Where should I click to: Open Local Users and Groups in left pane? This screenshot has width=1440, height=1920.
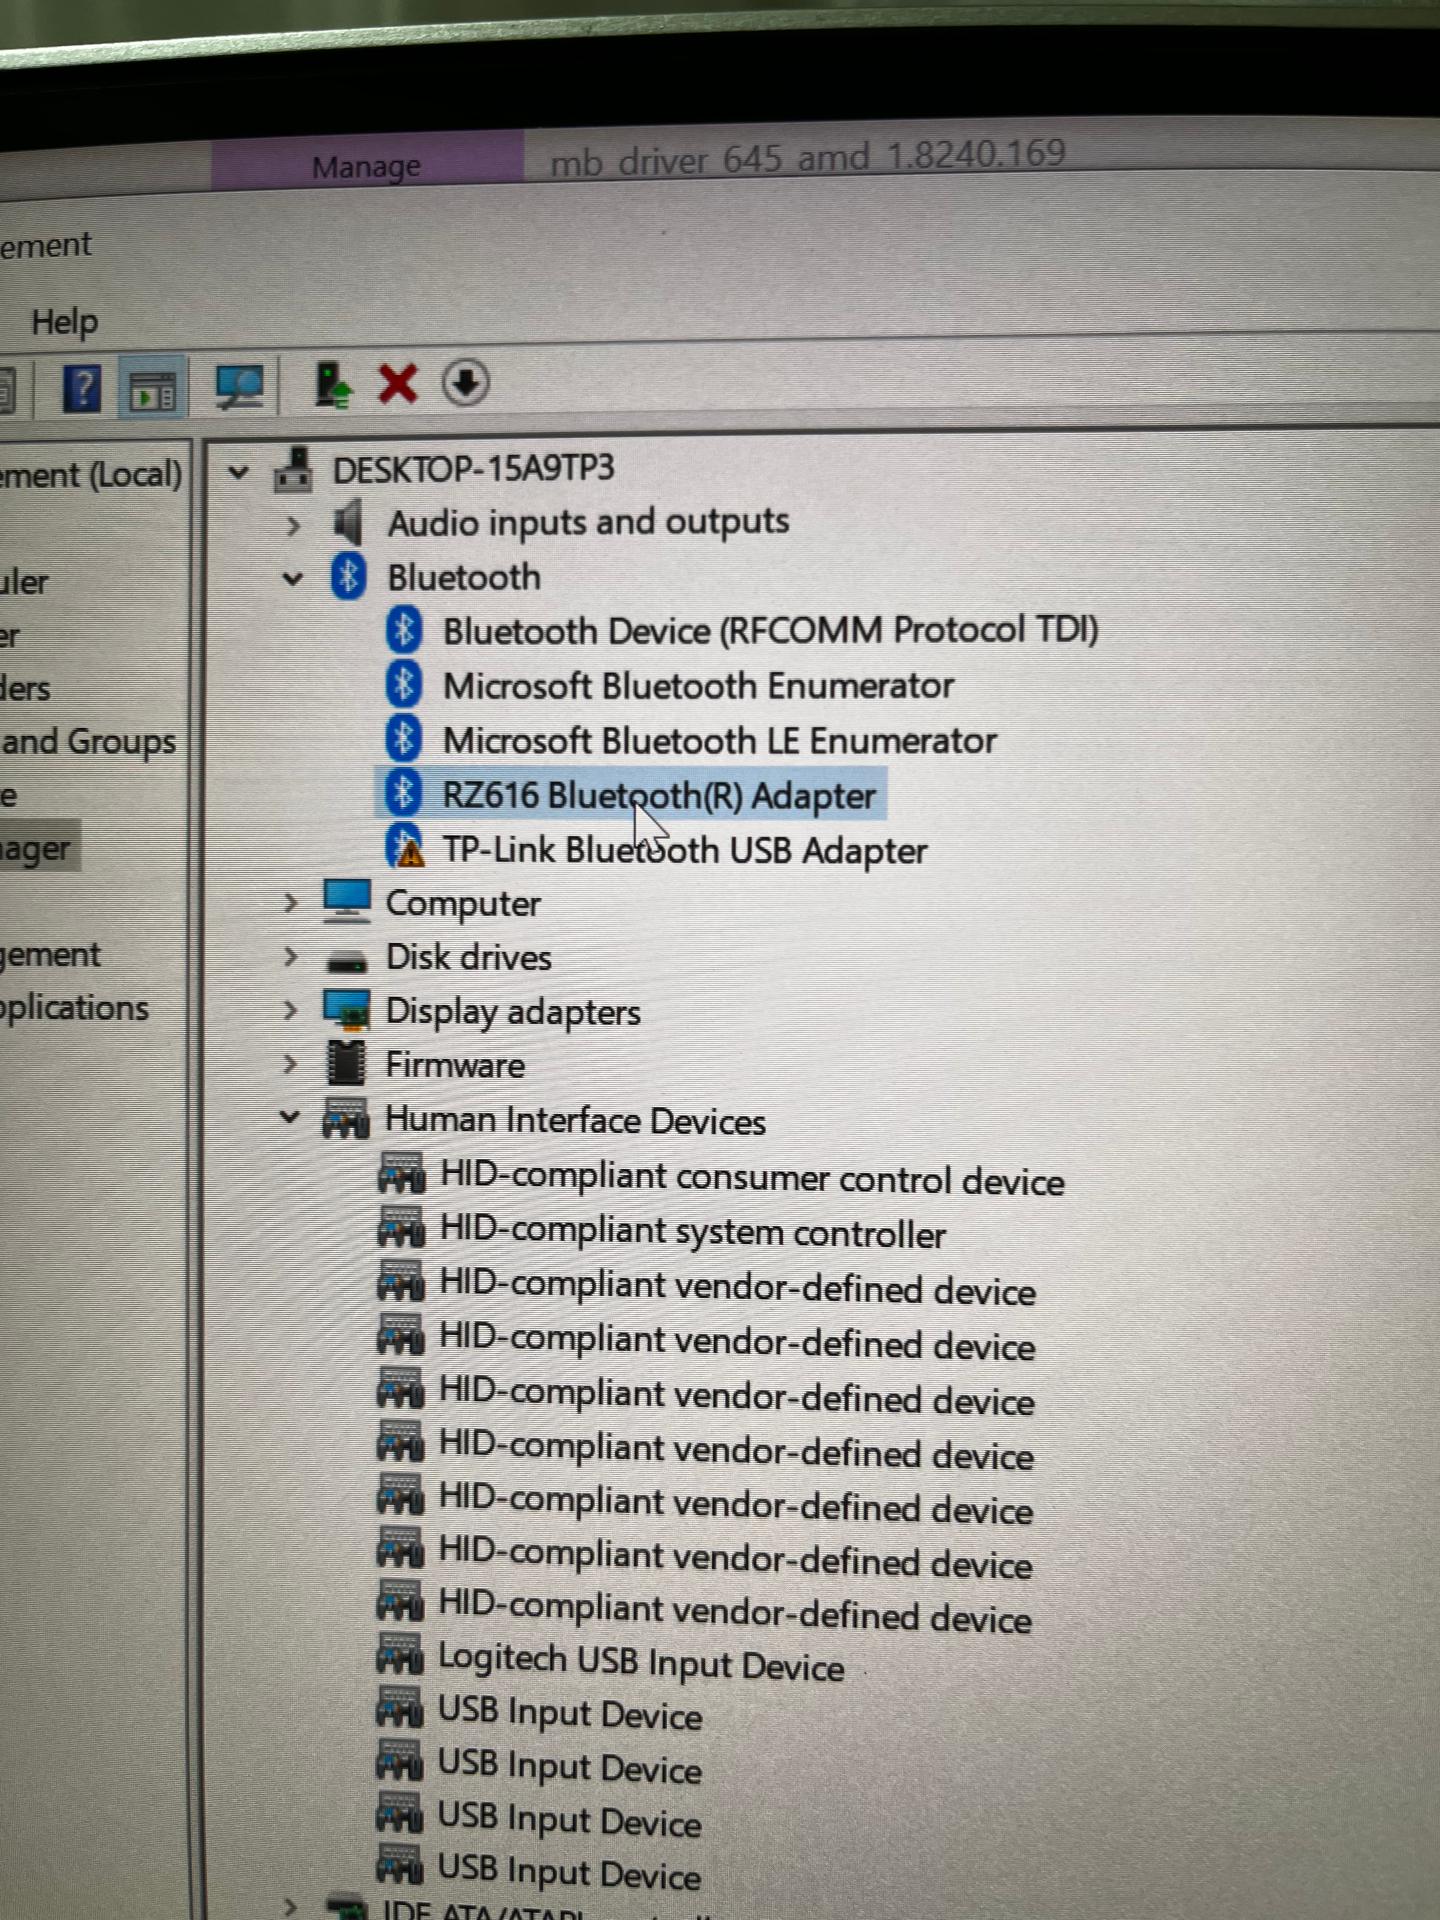pyautogui.click(x=88, y=742)
